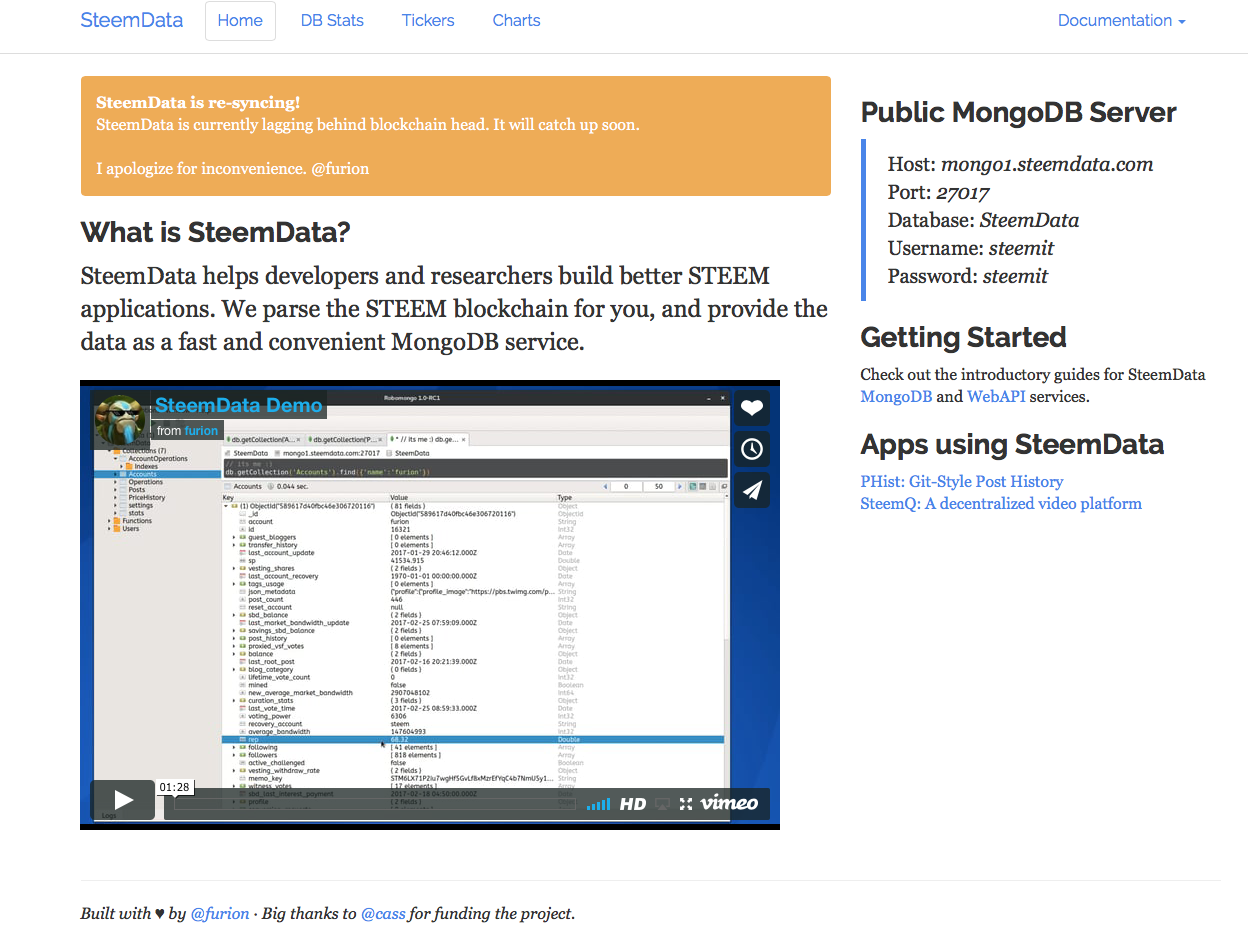1248x938 pixels.
Task: Open the DB Stats page
Action: click(332, 20)
